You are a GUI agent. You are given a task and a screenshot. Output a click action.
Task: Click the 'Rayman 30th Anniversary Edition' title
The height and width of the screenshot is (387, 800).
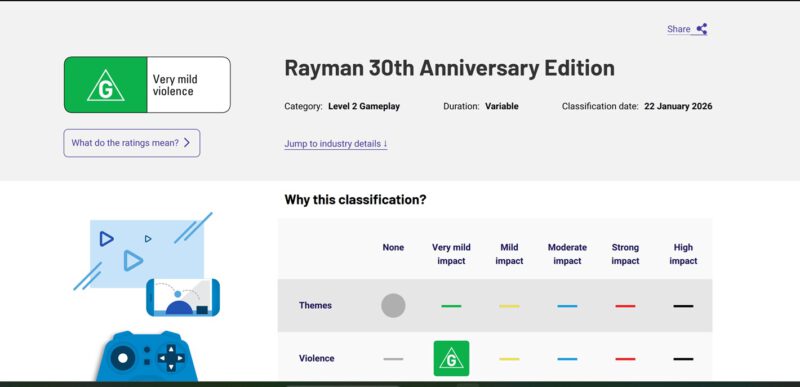click(449, 68)
